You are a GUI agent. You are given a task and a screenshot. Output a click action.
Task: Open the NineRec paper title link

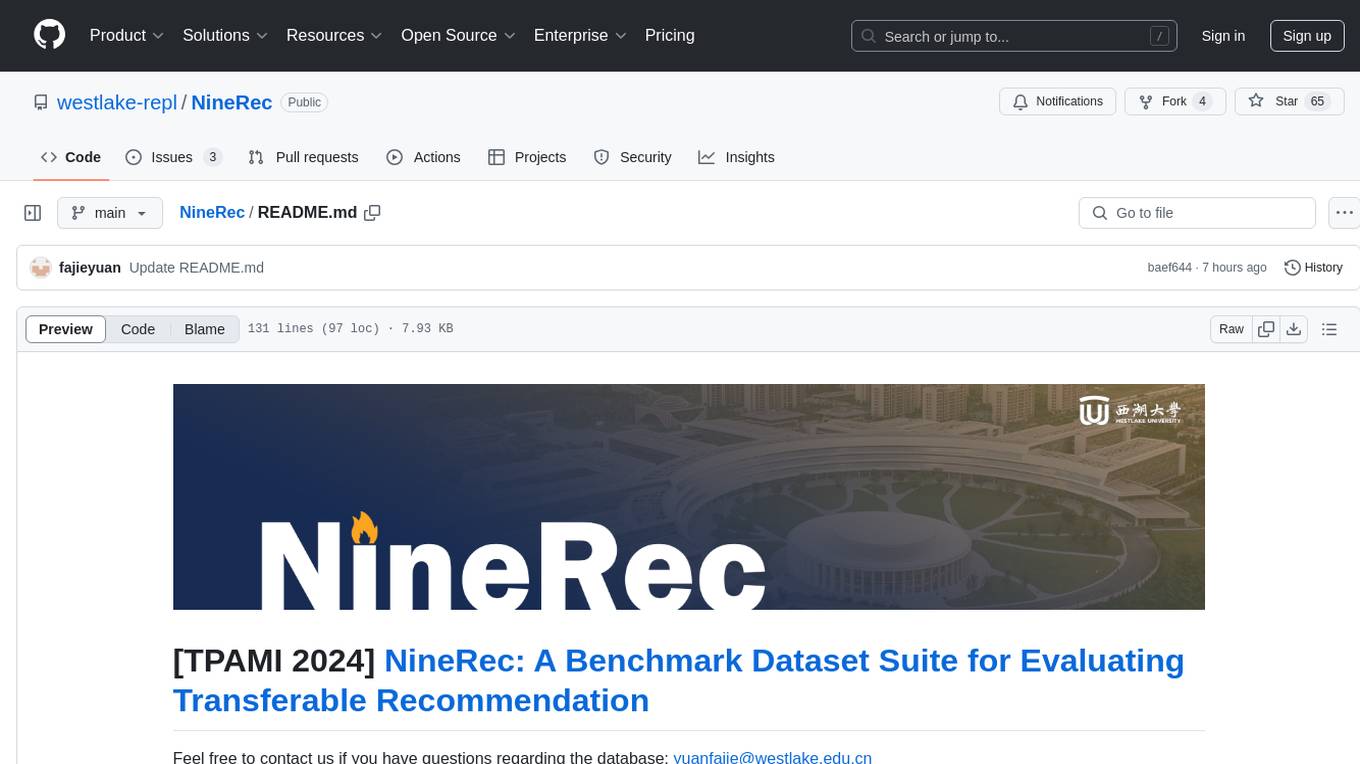[678, 680]
